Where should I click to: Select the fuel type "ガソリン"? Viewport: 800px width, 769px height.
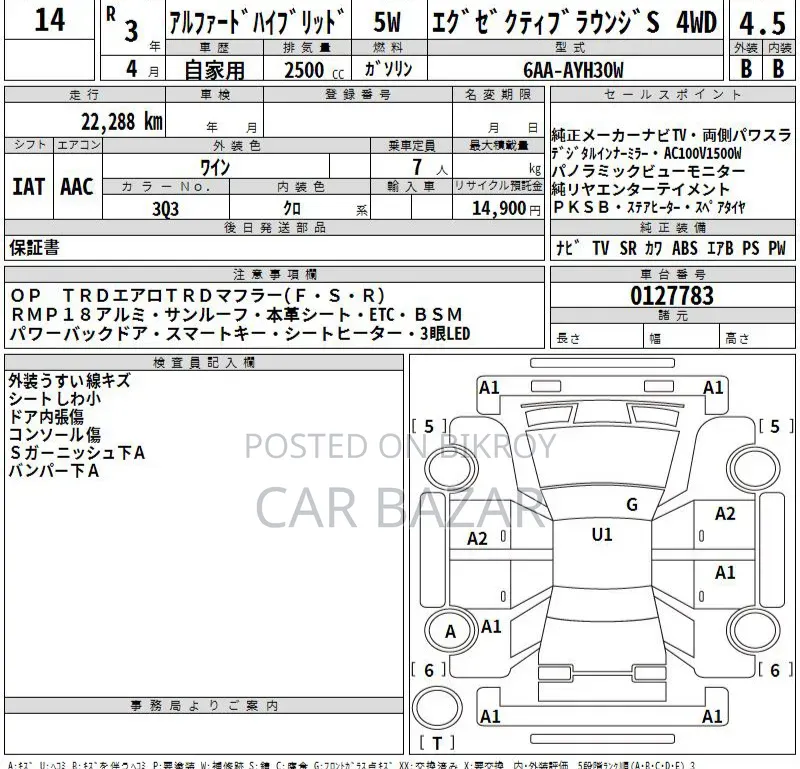point(388,68)
